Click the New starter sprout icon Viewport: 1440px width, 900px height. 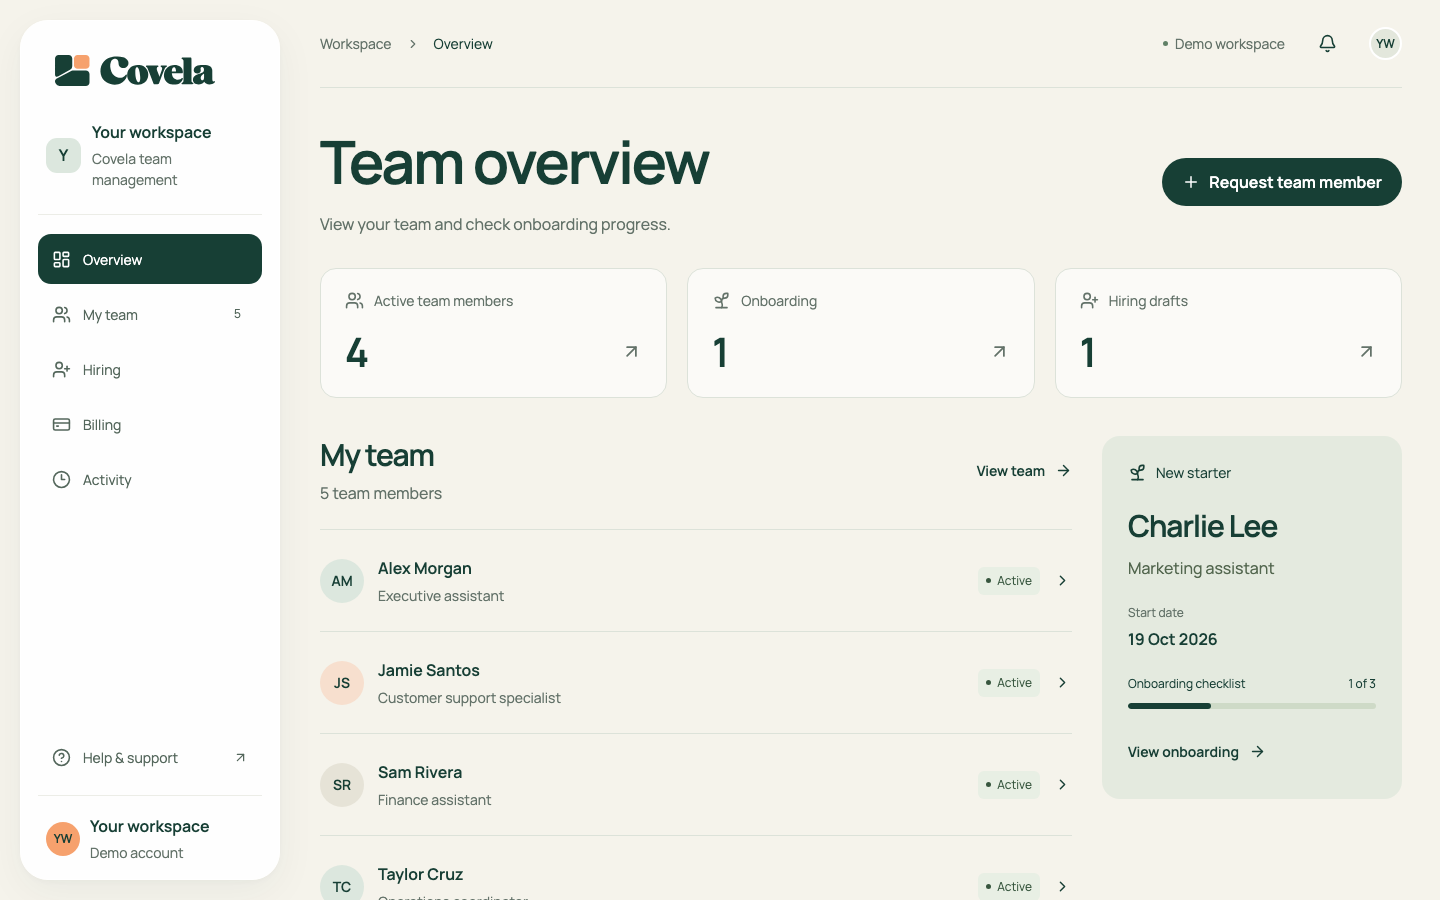click(x=1137, y=473)
